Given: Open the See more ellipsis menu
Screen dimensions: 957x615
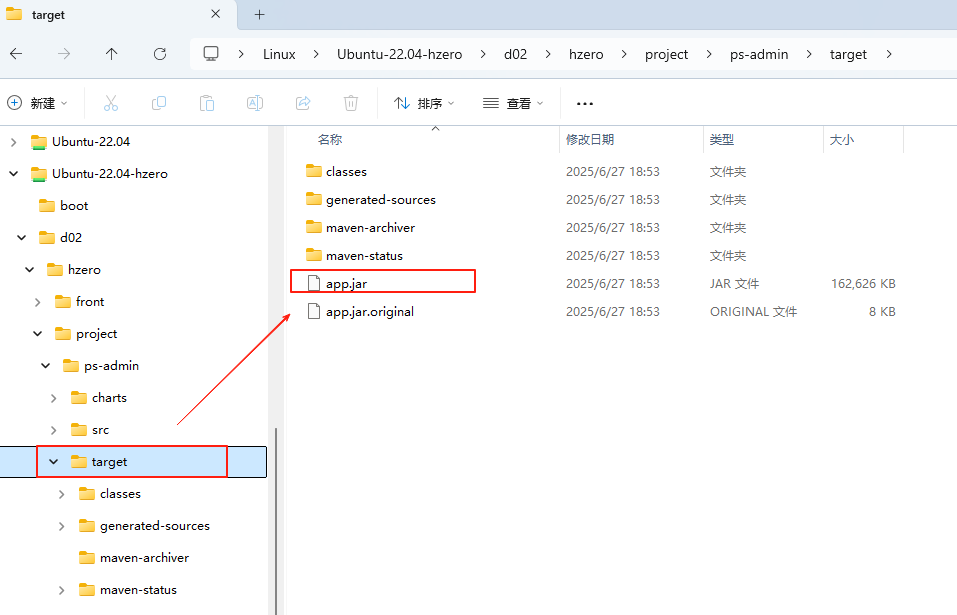Looking at the screenshot, I should [x=585, y=103].
